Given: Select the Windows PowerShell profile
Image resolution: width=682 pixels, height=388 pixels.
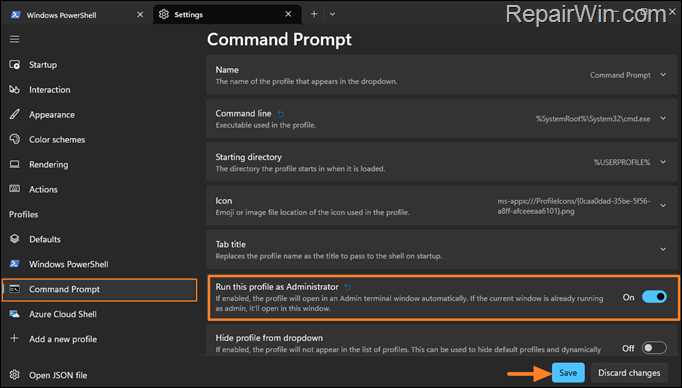Looking at the screenshot, I should point(99,264).
